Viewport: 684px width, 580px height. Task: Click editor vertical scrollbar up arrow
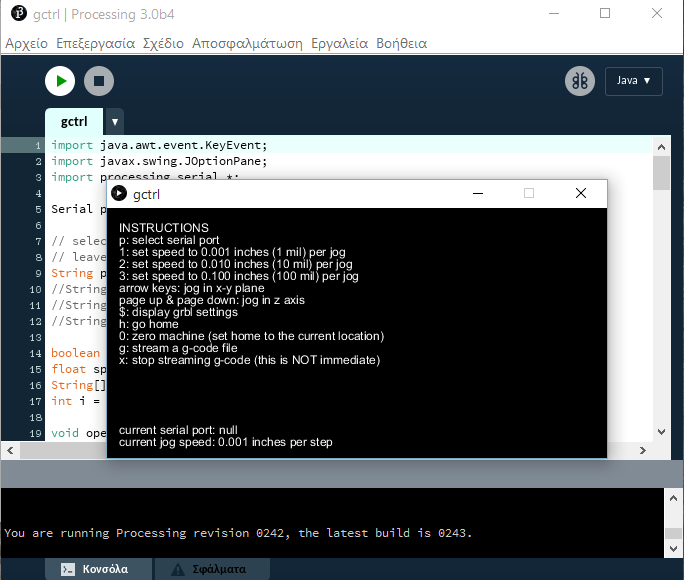click(661, 147)
